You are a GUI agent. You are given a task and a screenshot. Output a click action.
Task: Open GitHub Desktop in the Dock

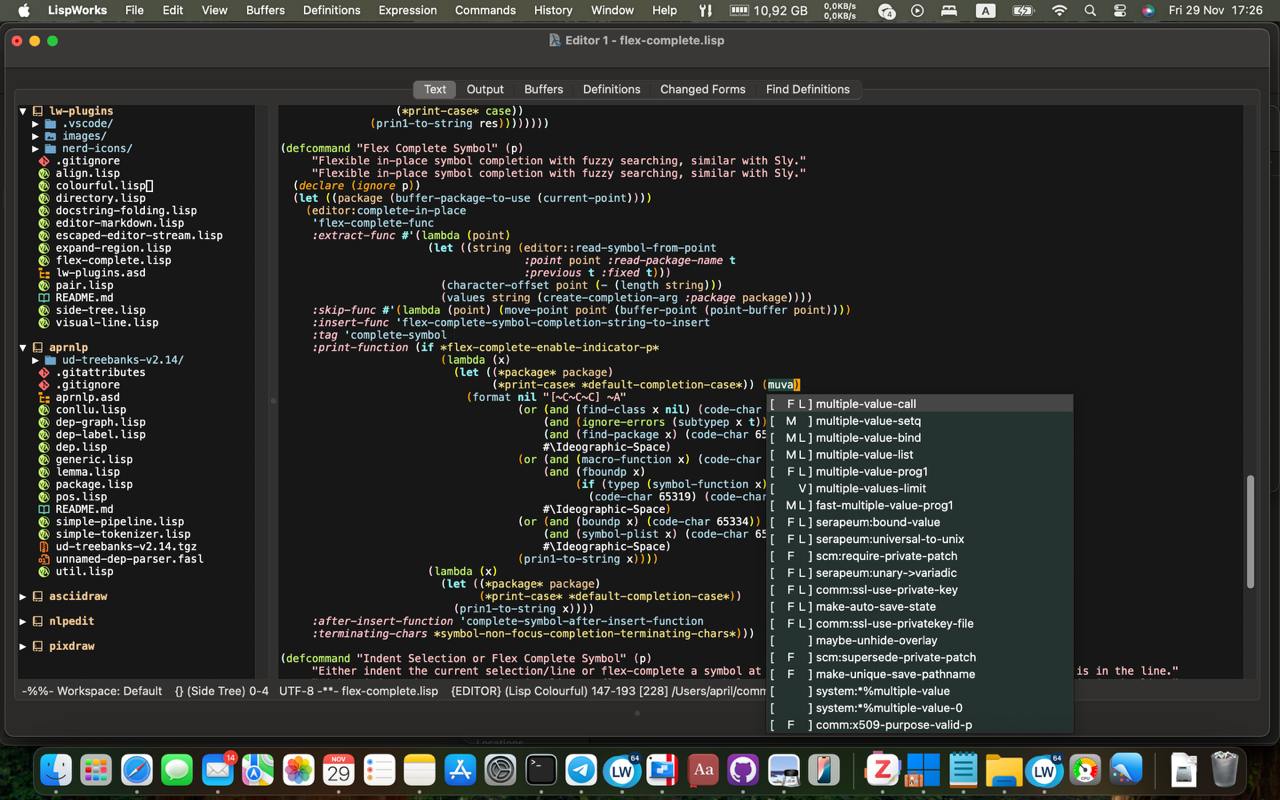pos(742,770)
